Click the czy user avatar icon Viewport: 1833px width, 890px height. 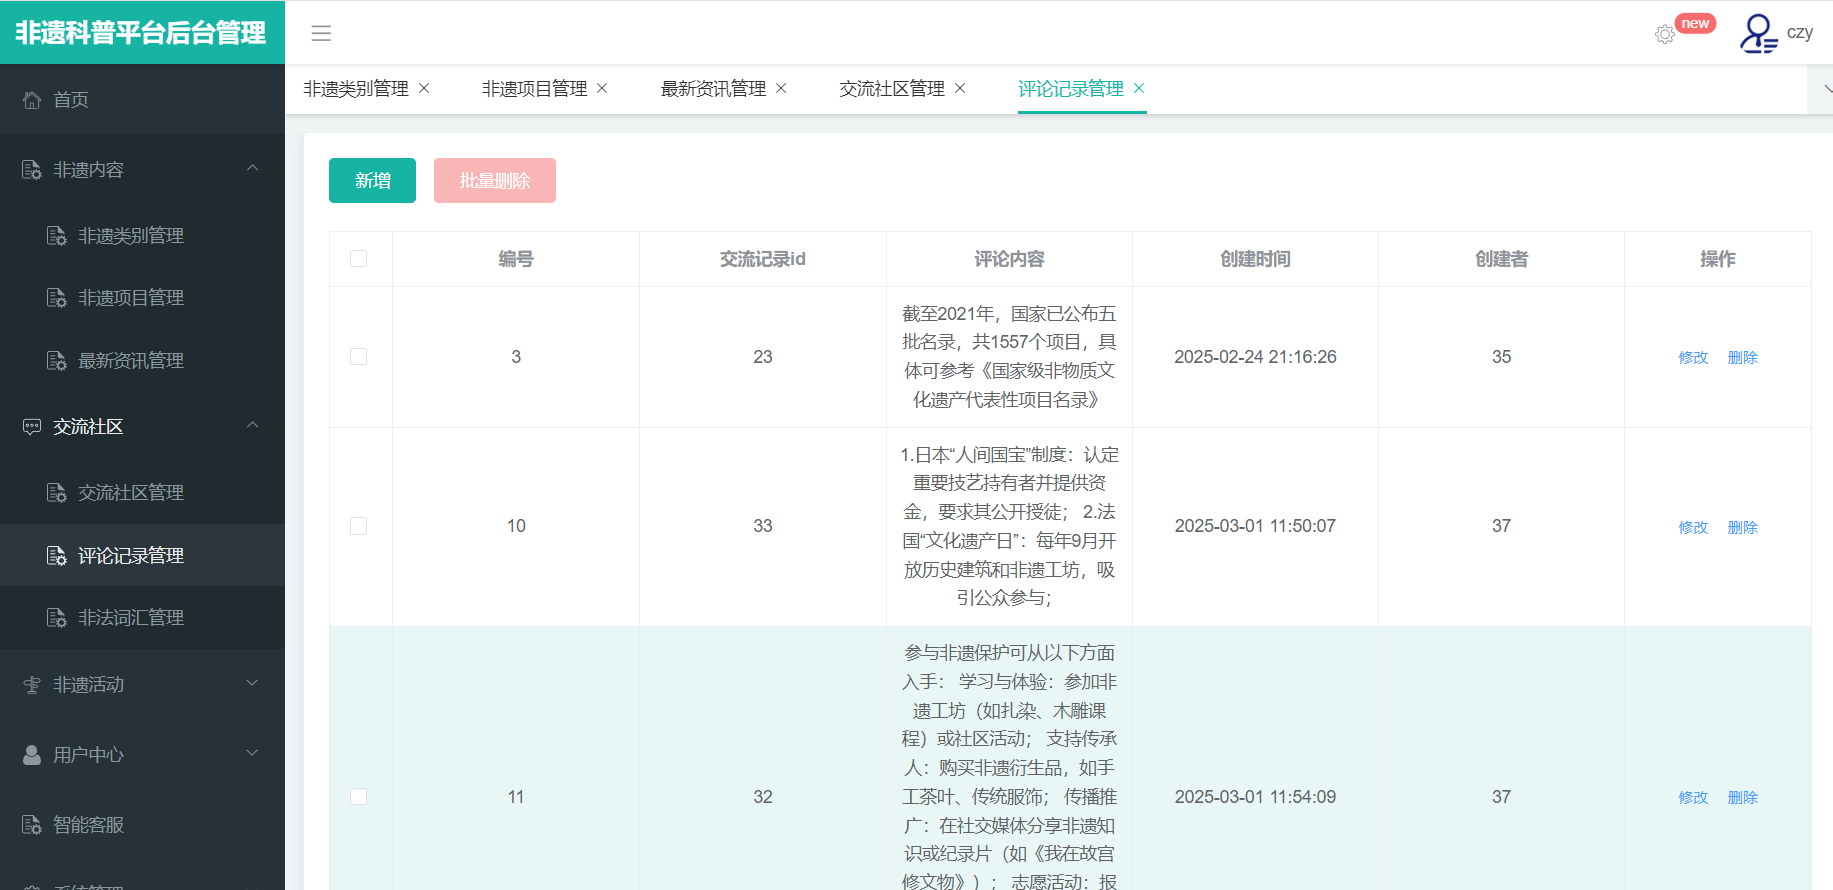coord(1758,33)
